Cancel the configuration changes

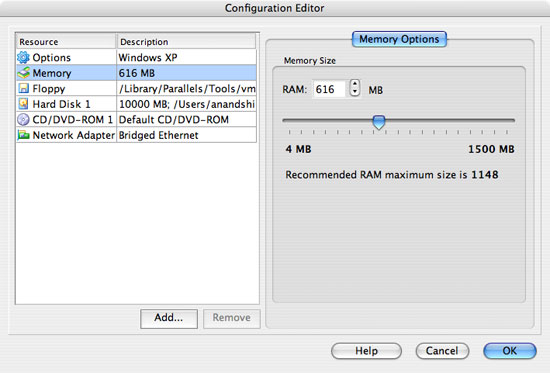[442, 351]
